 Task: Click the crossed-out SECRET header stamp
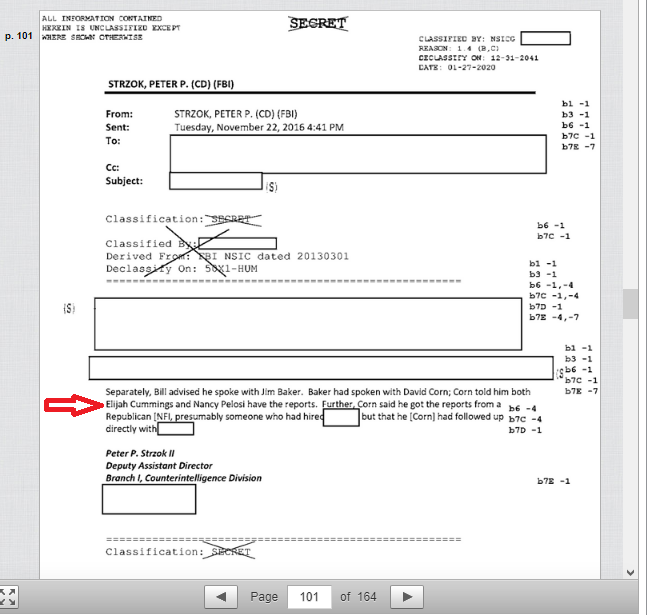tap(318, 24)
